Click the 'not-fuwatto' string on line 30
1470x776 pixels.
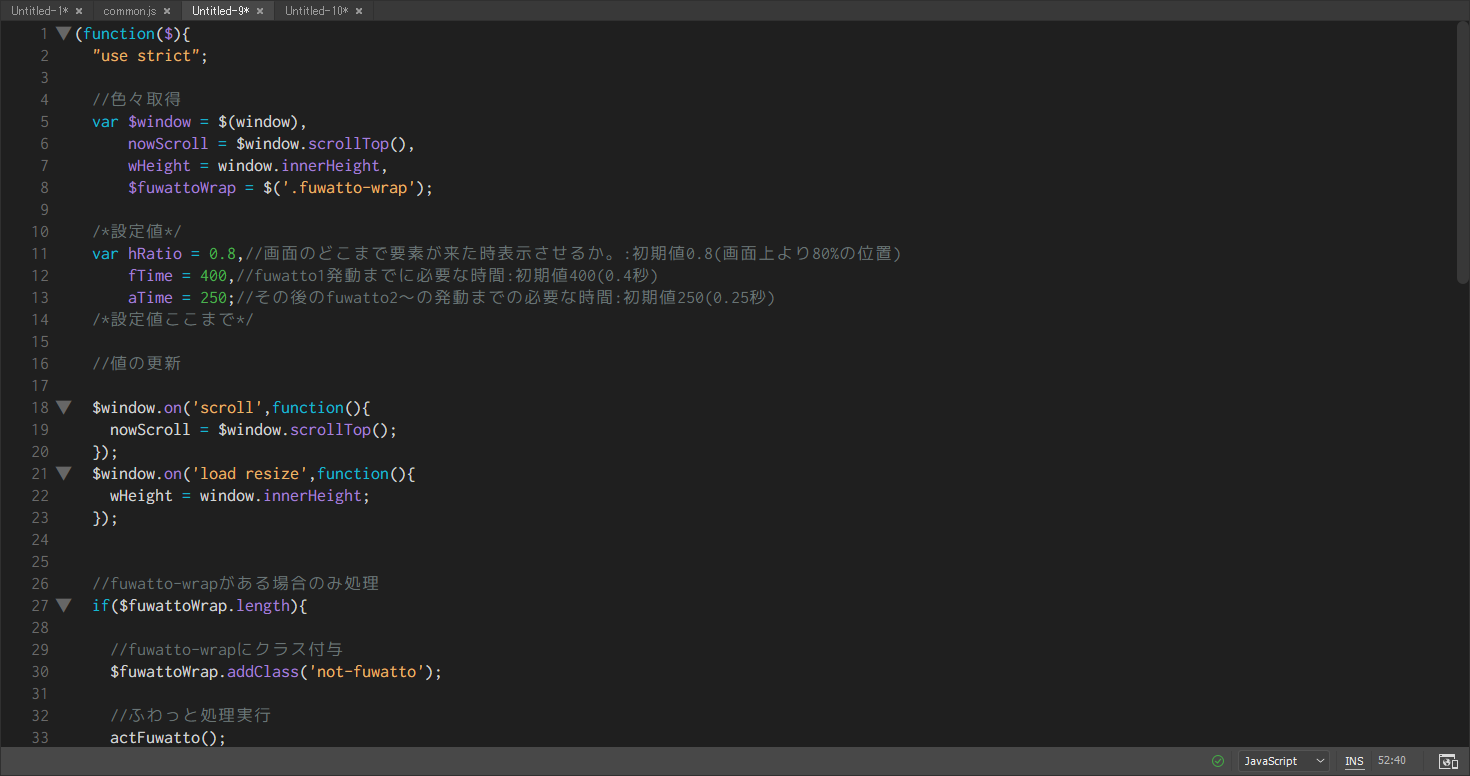(x=366, y=671)
